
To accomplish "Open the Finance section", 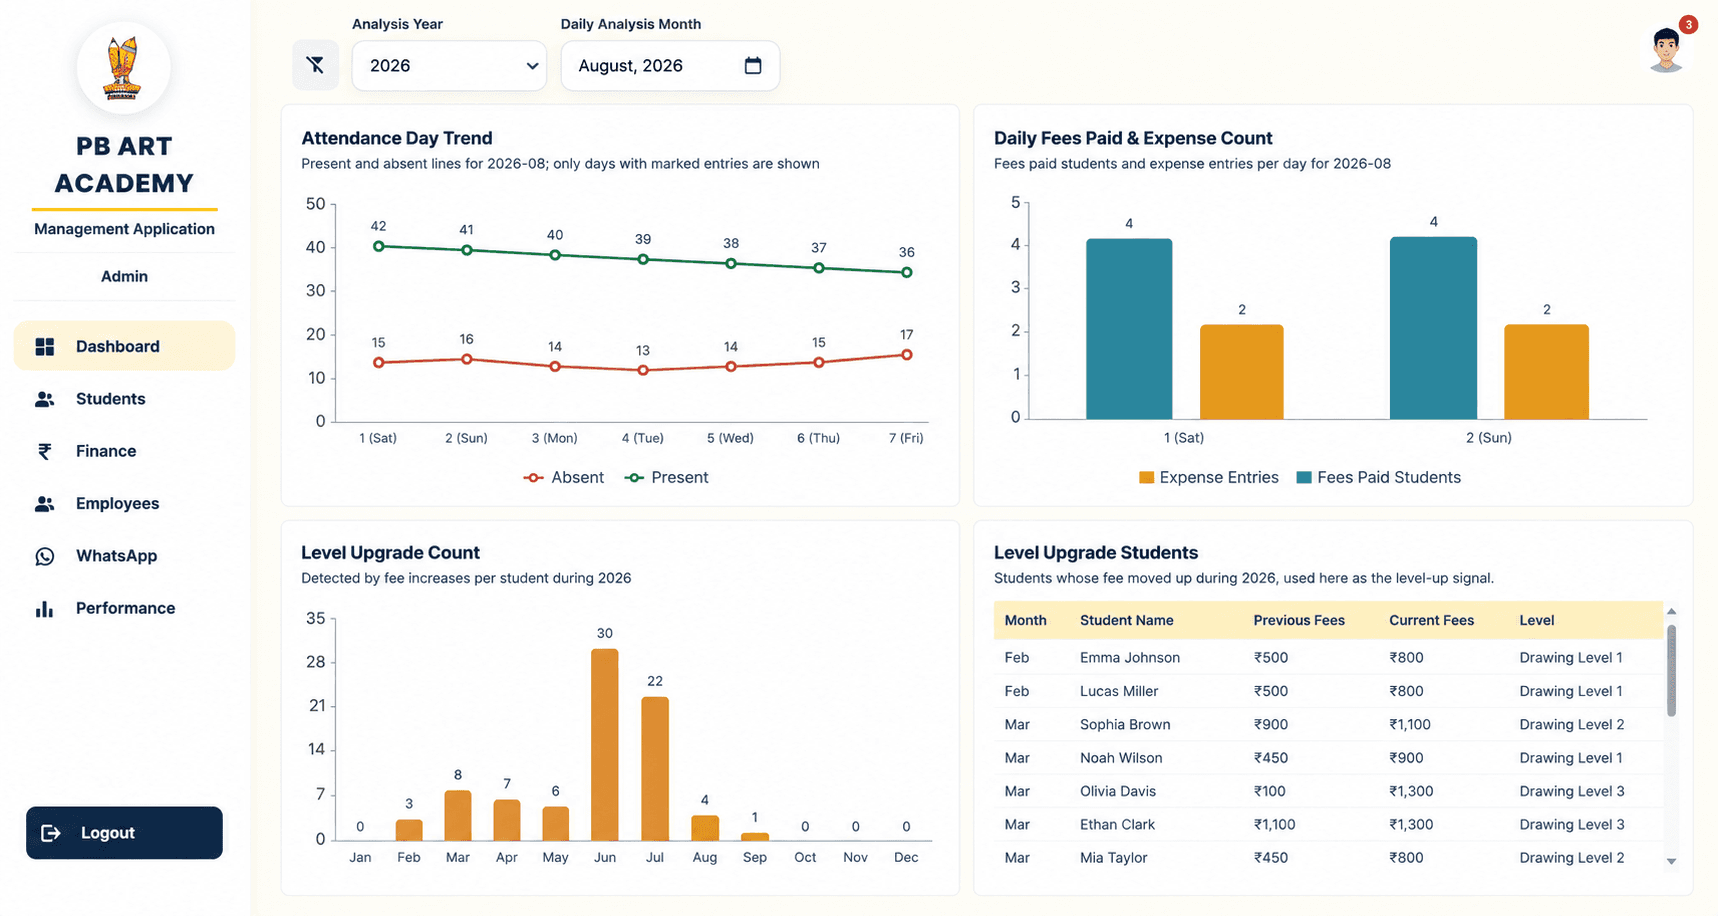I will [124, 451].
